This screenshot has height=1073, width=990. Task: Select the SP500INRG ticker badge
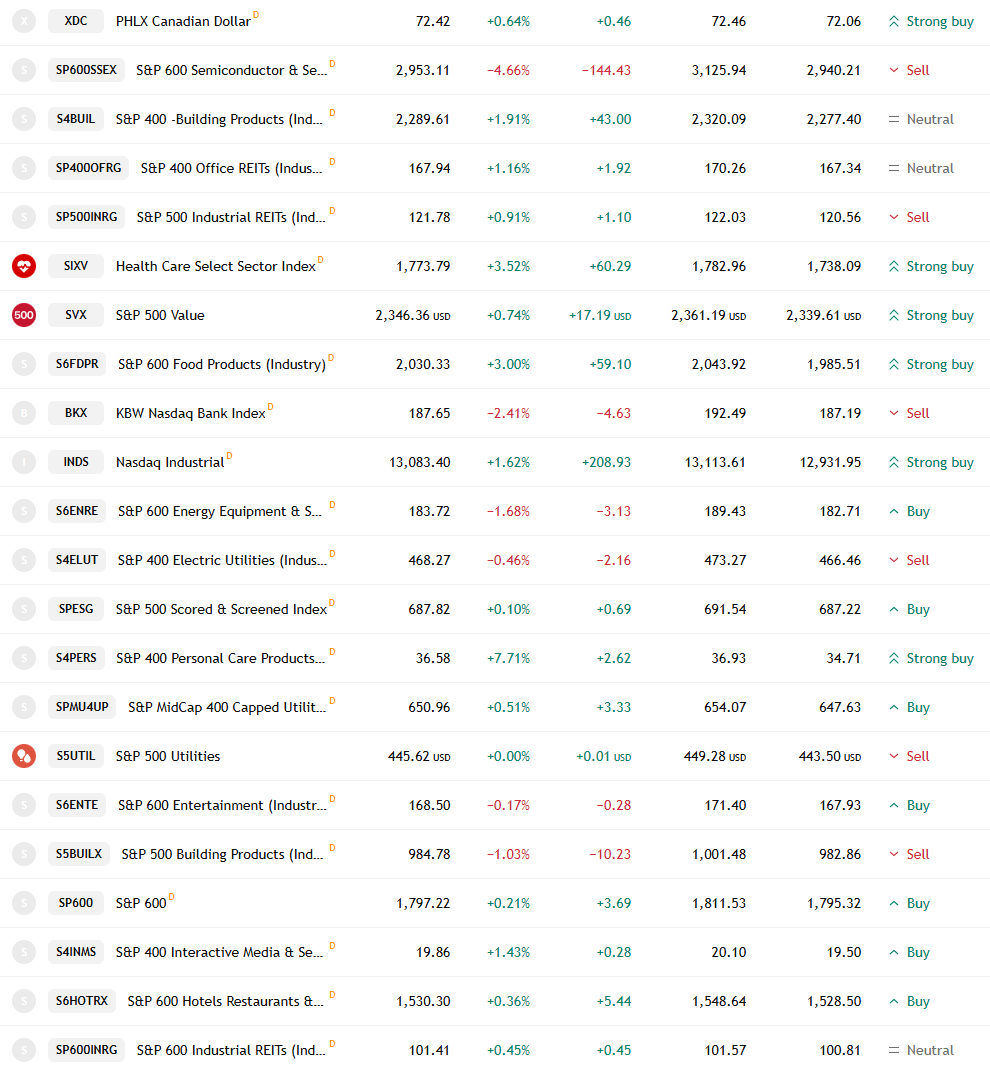coord(86,217)
